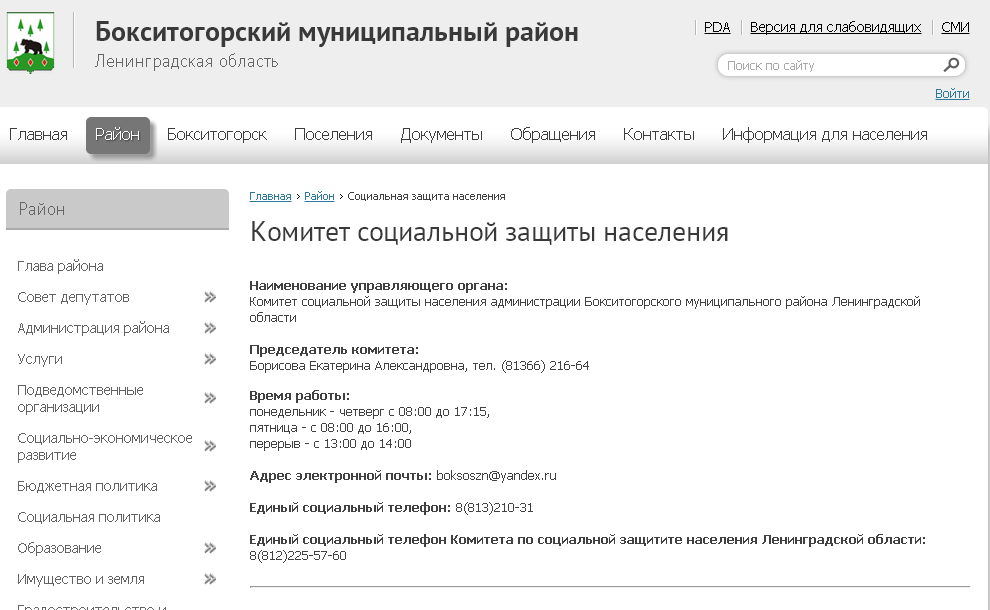Click the Войти login link

click(x=951, y=93)
